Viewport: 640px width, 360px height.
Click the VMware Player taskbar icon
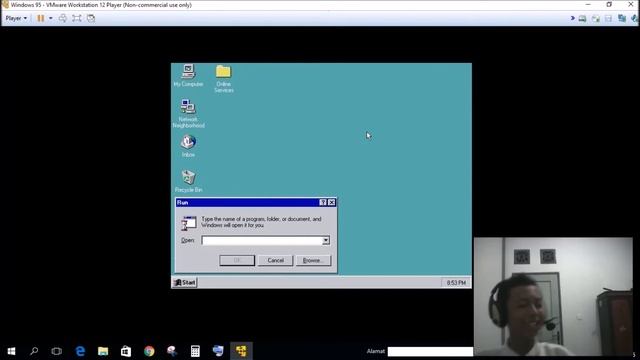(x=241, y=351)
